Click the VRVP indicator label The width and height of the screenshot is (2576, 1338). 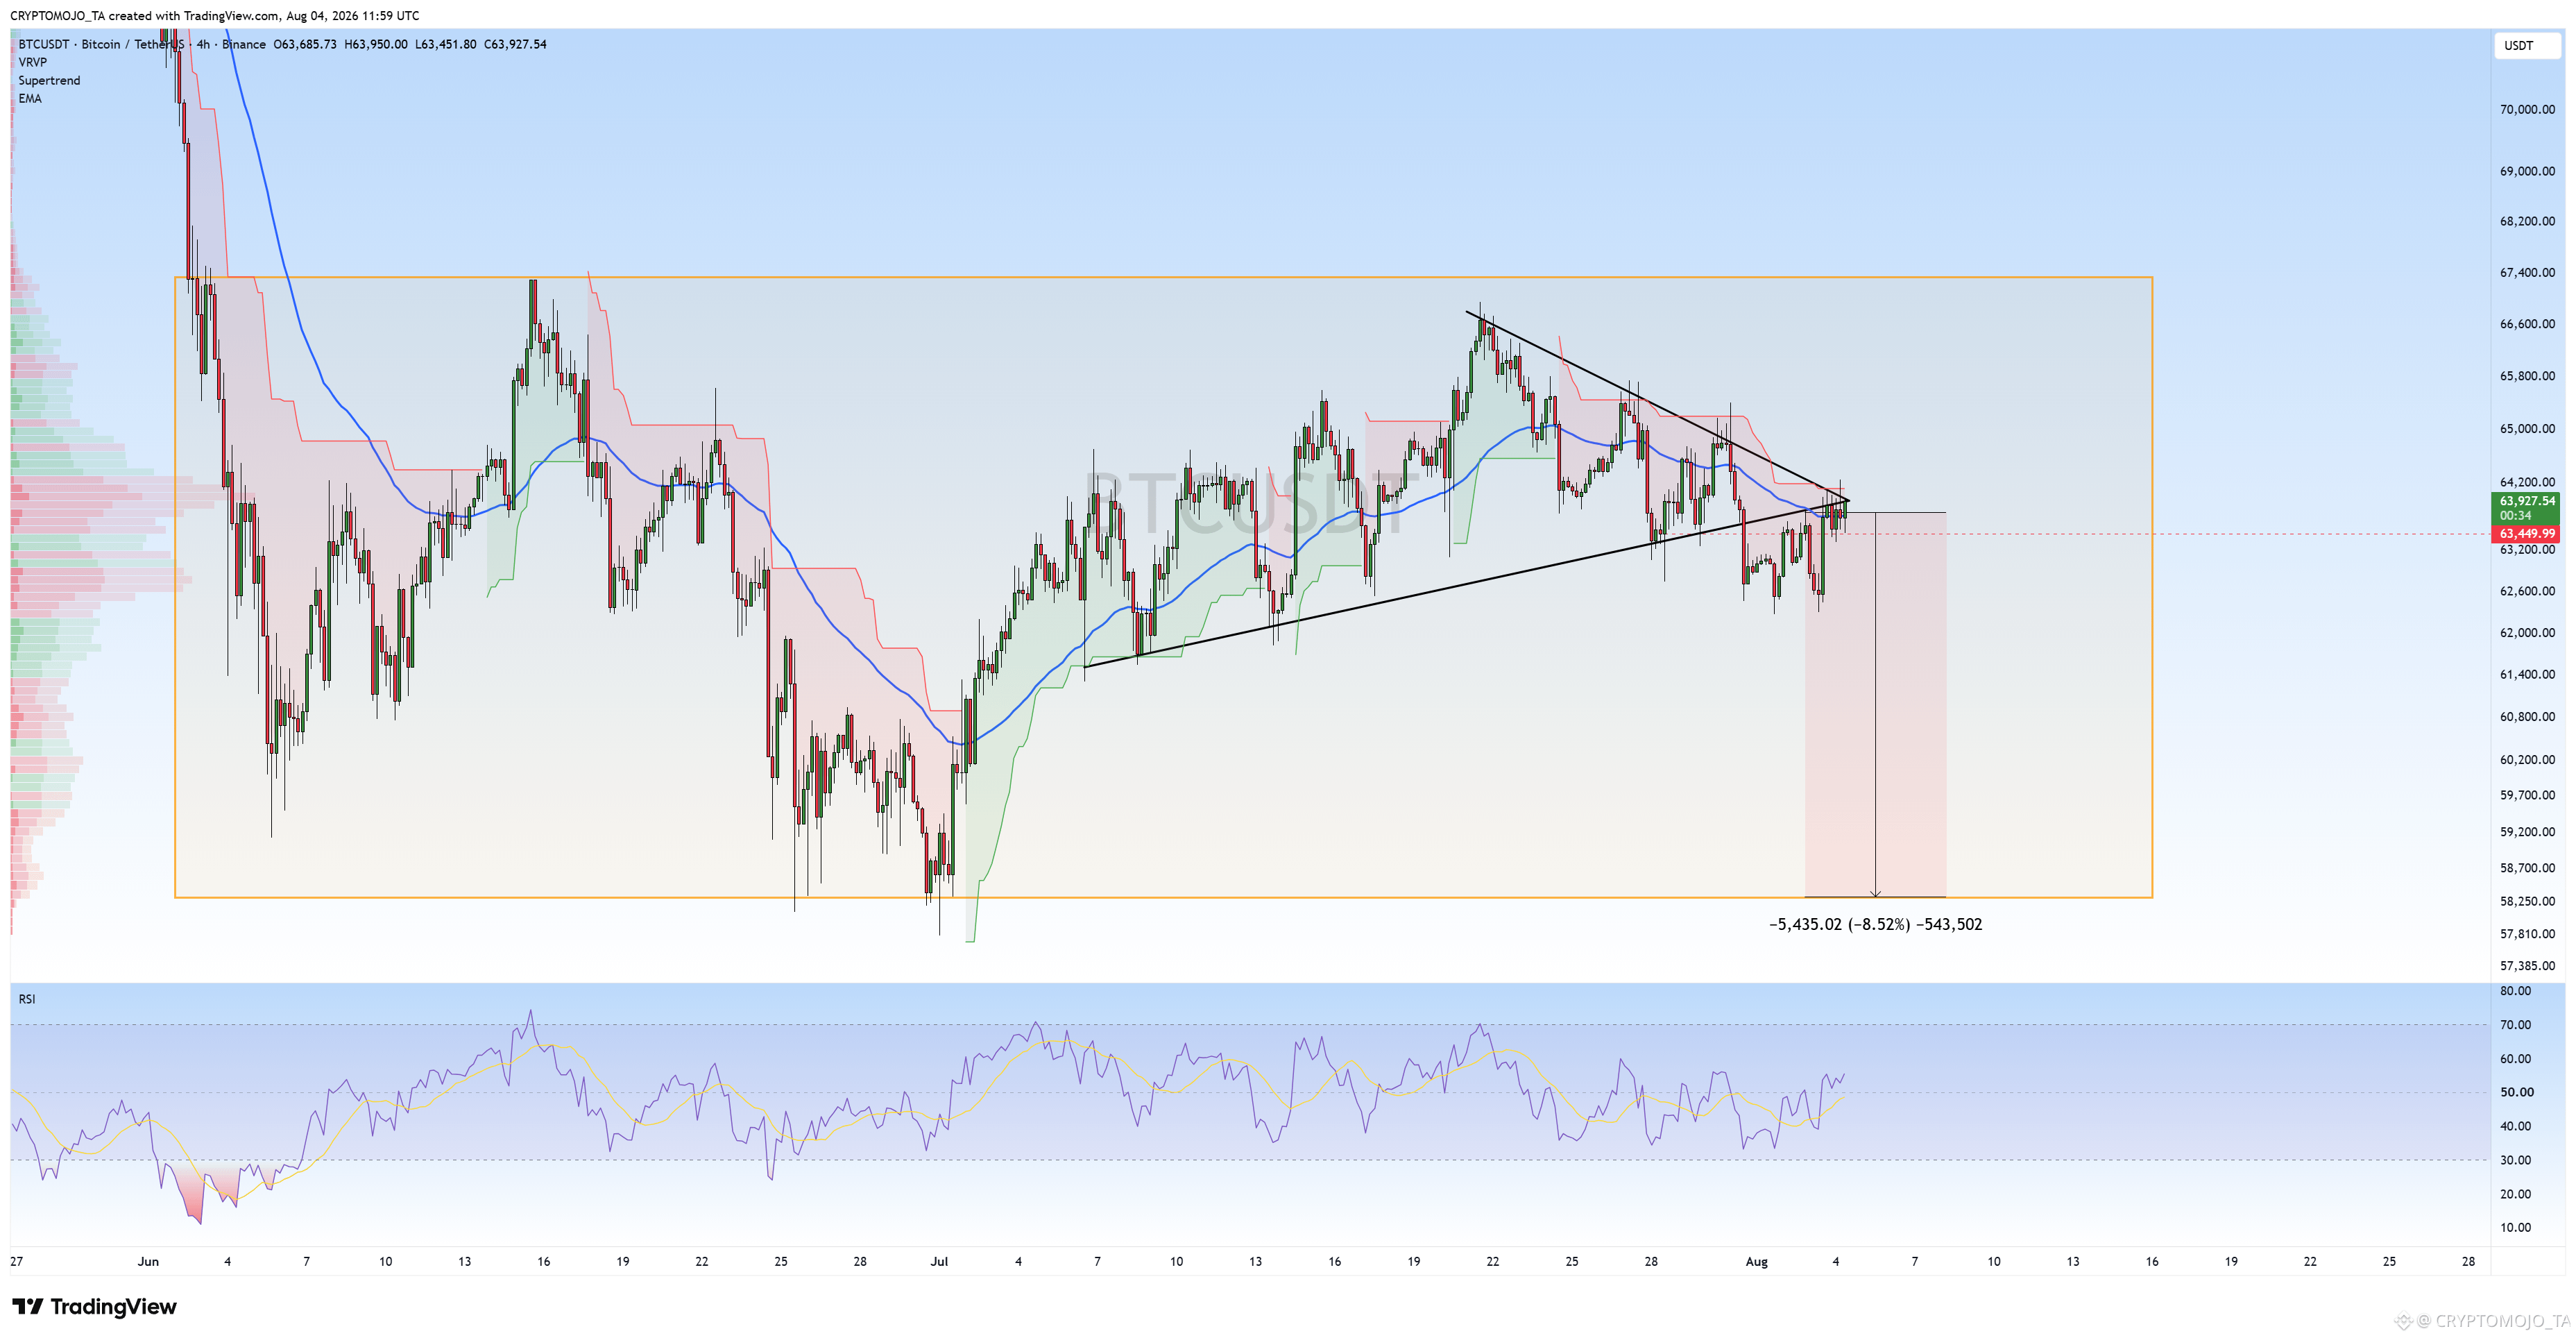(33, 62)
